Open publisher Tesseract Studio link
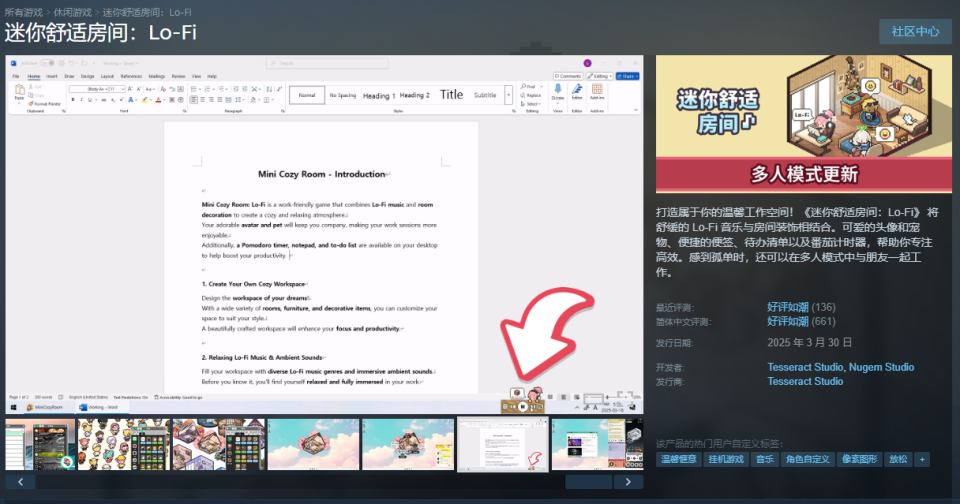 click(x=805, y=381)
